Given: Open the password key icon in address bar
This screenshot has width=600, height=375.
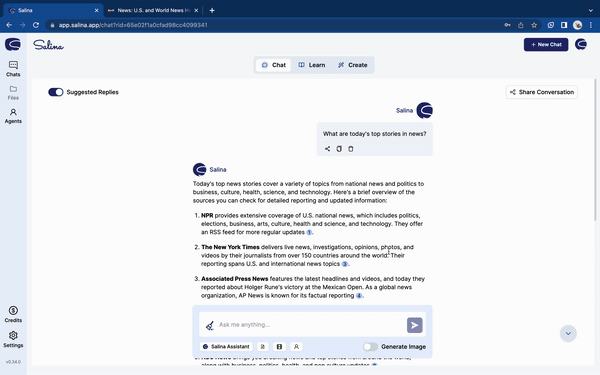Looking at the screenshot, I should pos(507,25).
